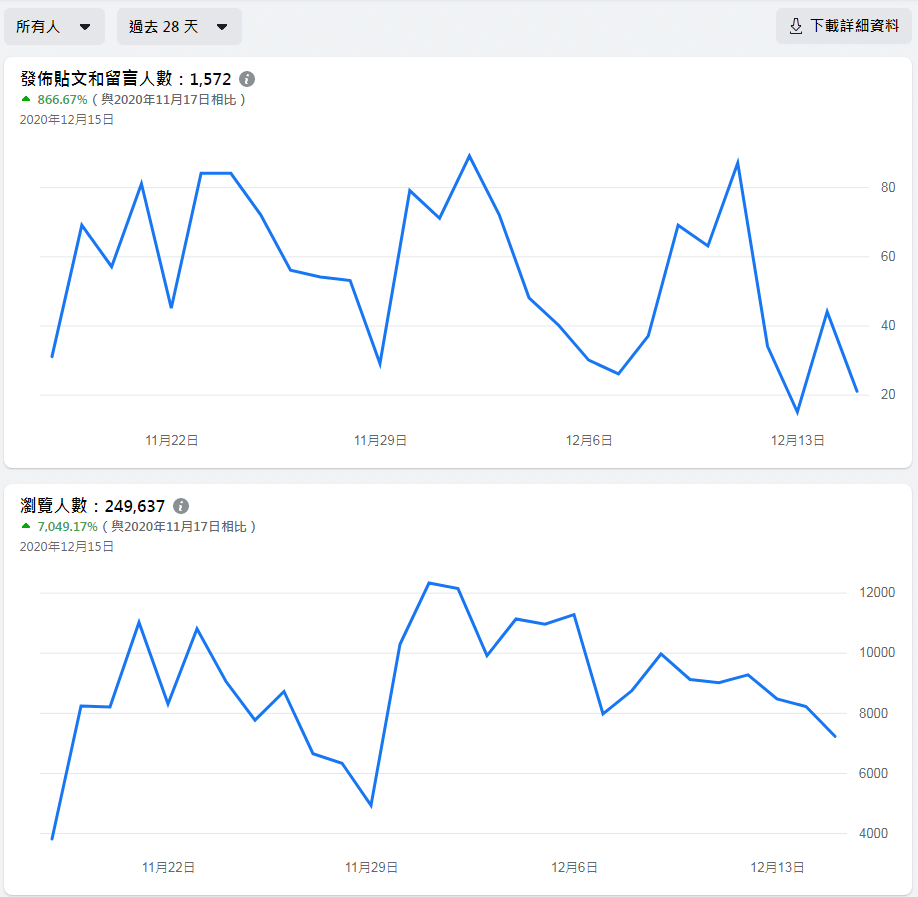Open the 所有人 audience dropdown
918x897 pixels.
[54, 27]
